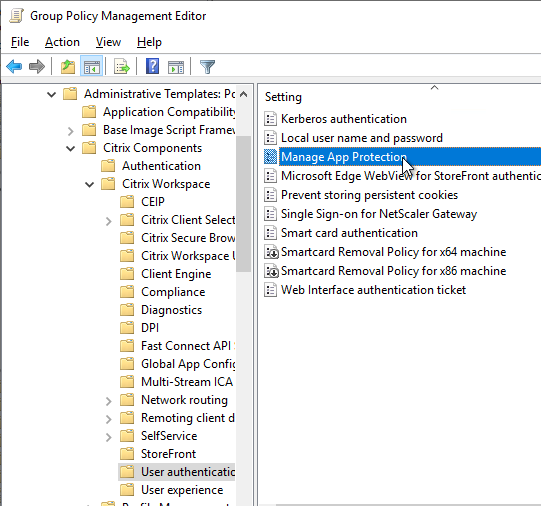Select the Application Compatibility folder

[169, 112]
